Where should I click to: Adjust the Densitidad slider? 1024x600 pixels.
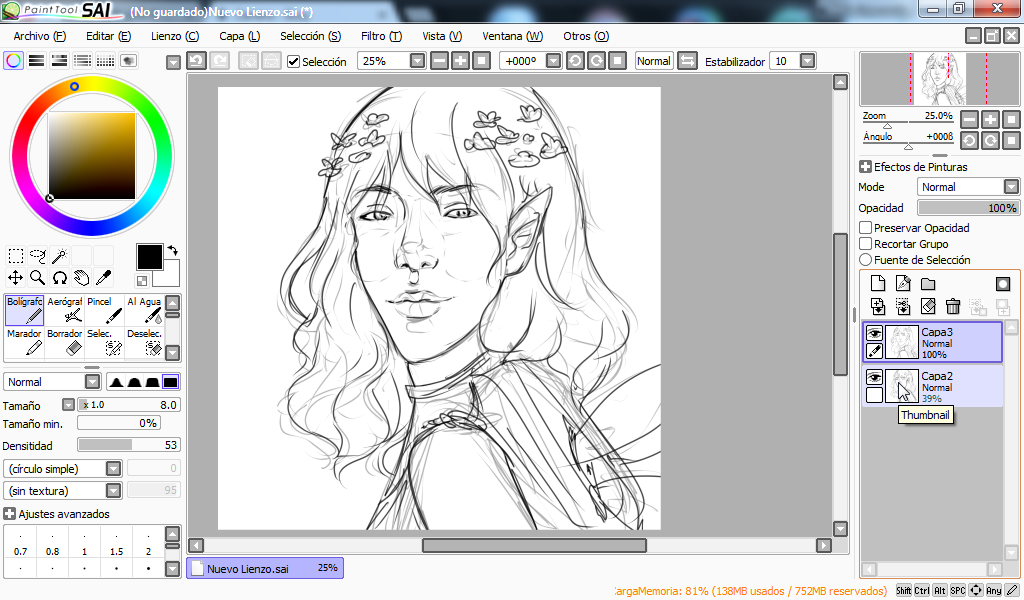(129, 445)
